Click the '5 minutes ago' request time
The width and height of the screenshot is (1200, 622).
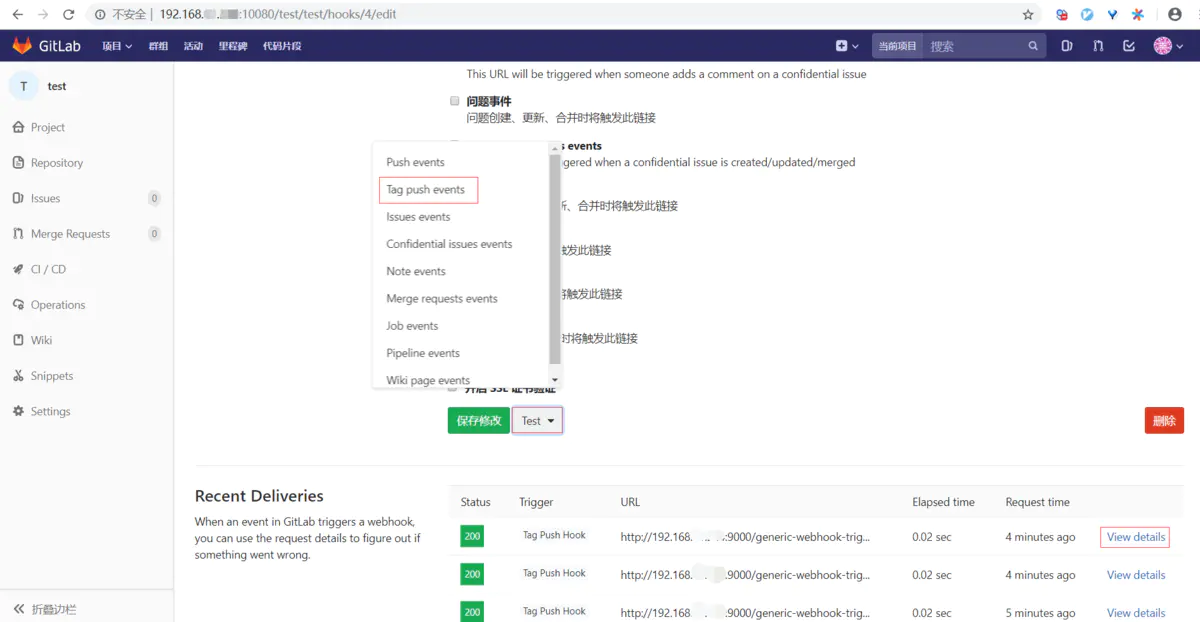[1040, 613]
